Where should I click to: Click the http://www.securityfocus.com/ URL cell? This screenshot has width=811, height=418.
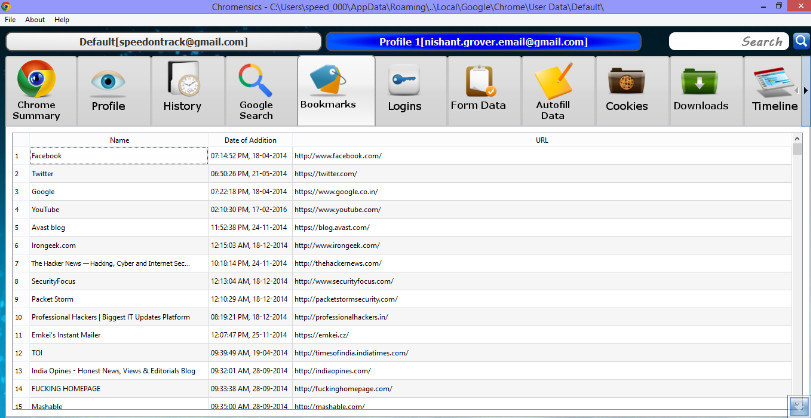coord(542,281)
